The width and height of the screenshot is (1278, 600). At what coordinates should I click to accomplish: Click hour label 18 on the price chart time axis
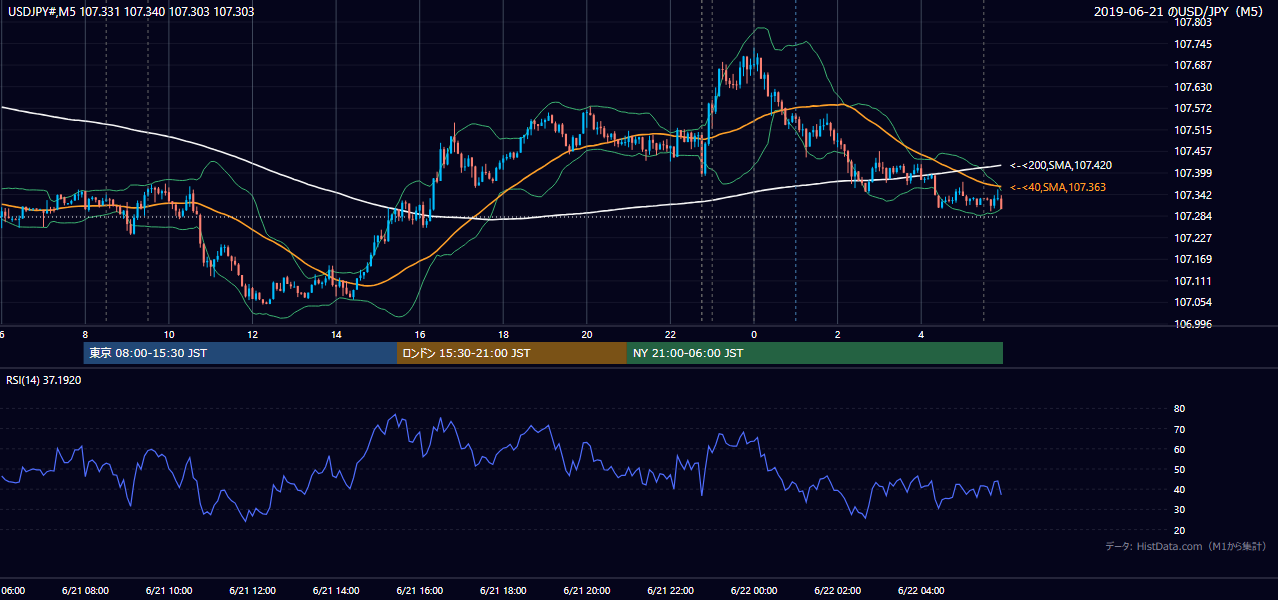click(503, 334)
